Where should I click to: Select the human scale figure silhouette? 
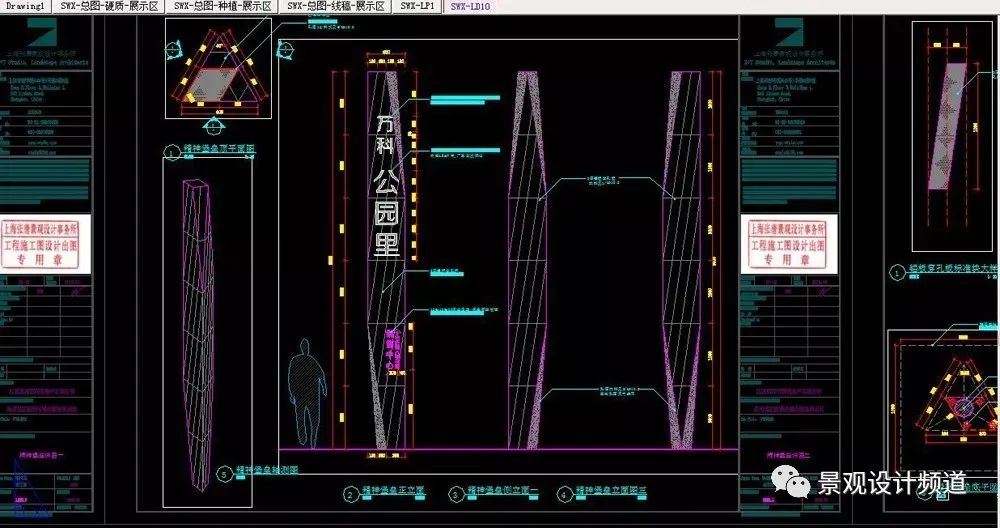pos(307,391)
